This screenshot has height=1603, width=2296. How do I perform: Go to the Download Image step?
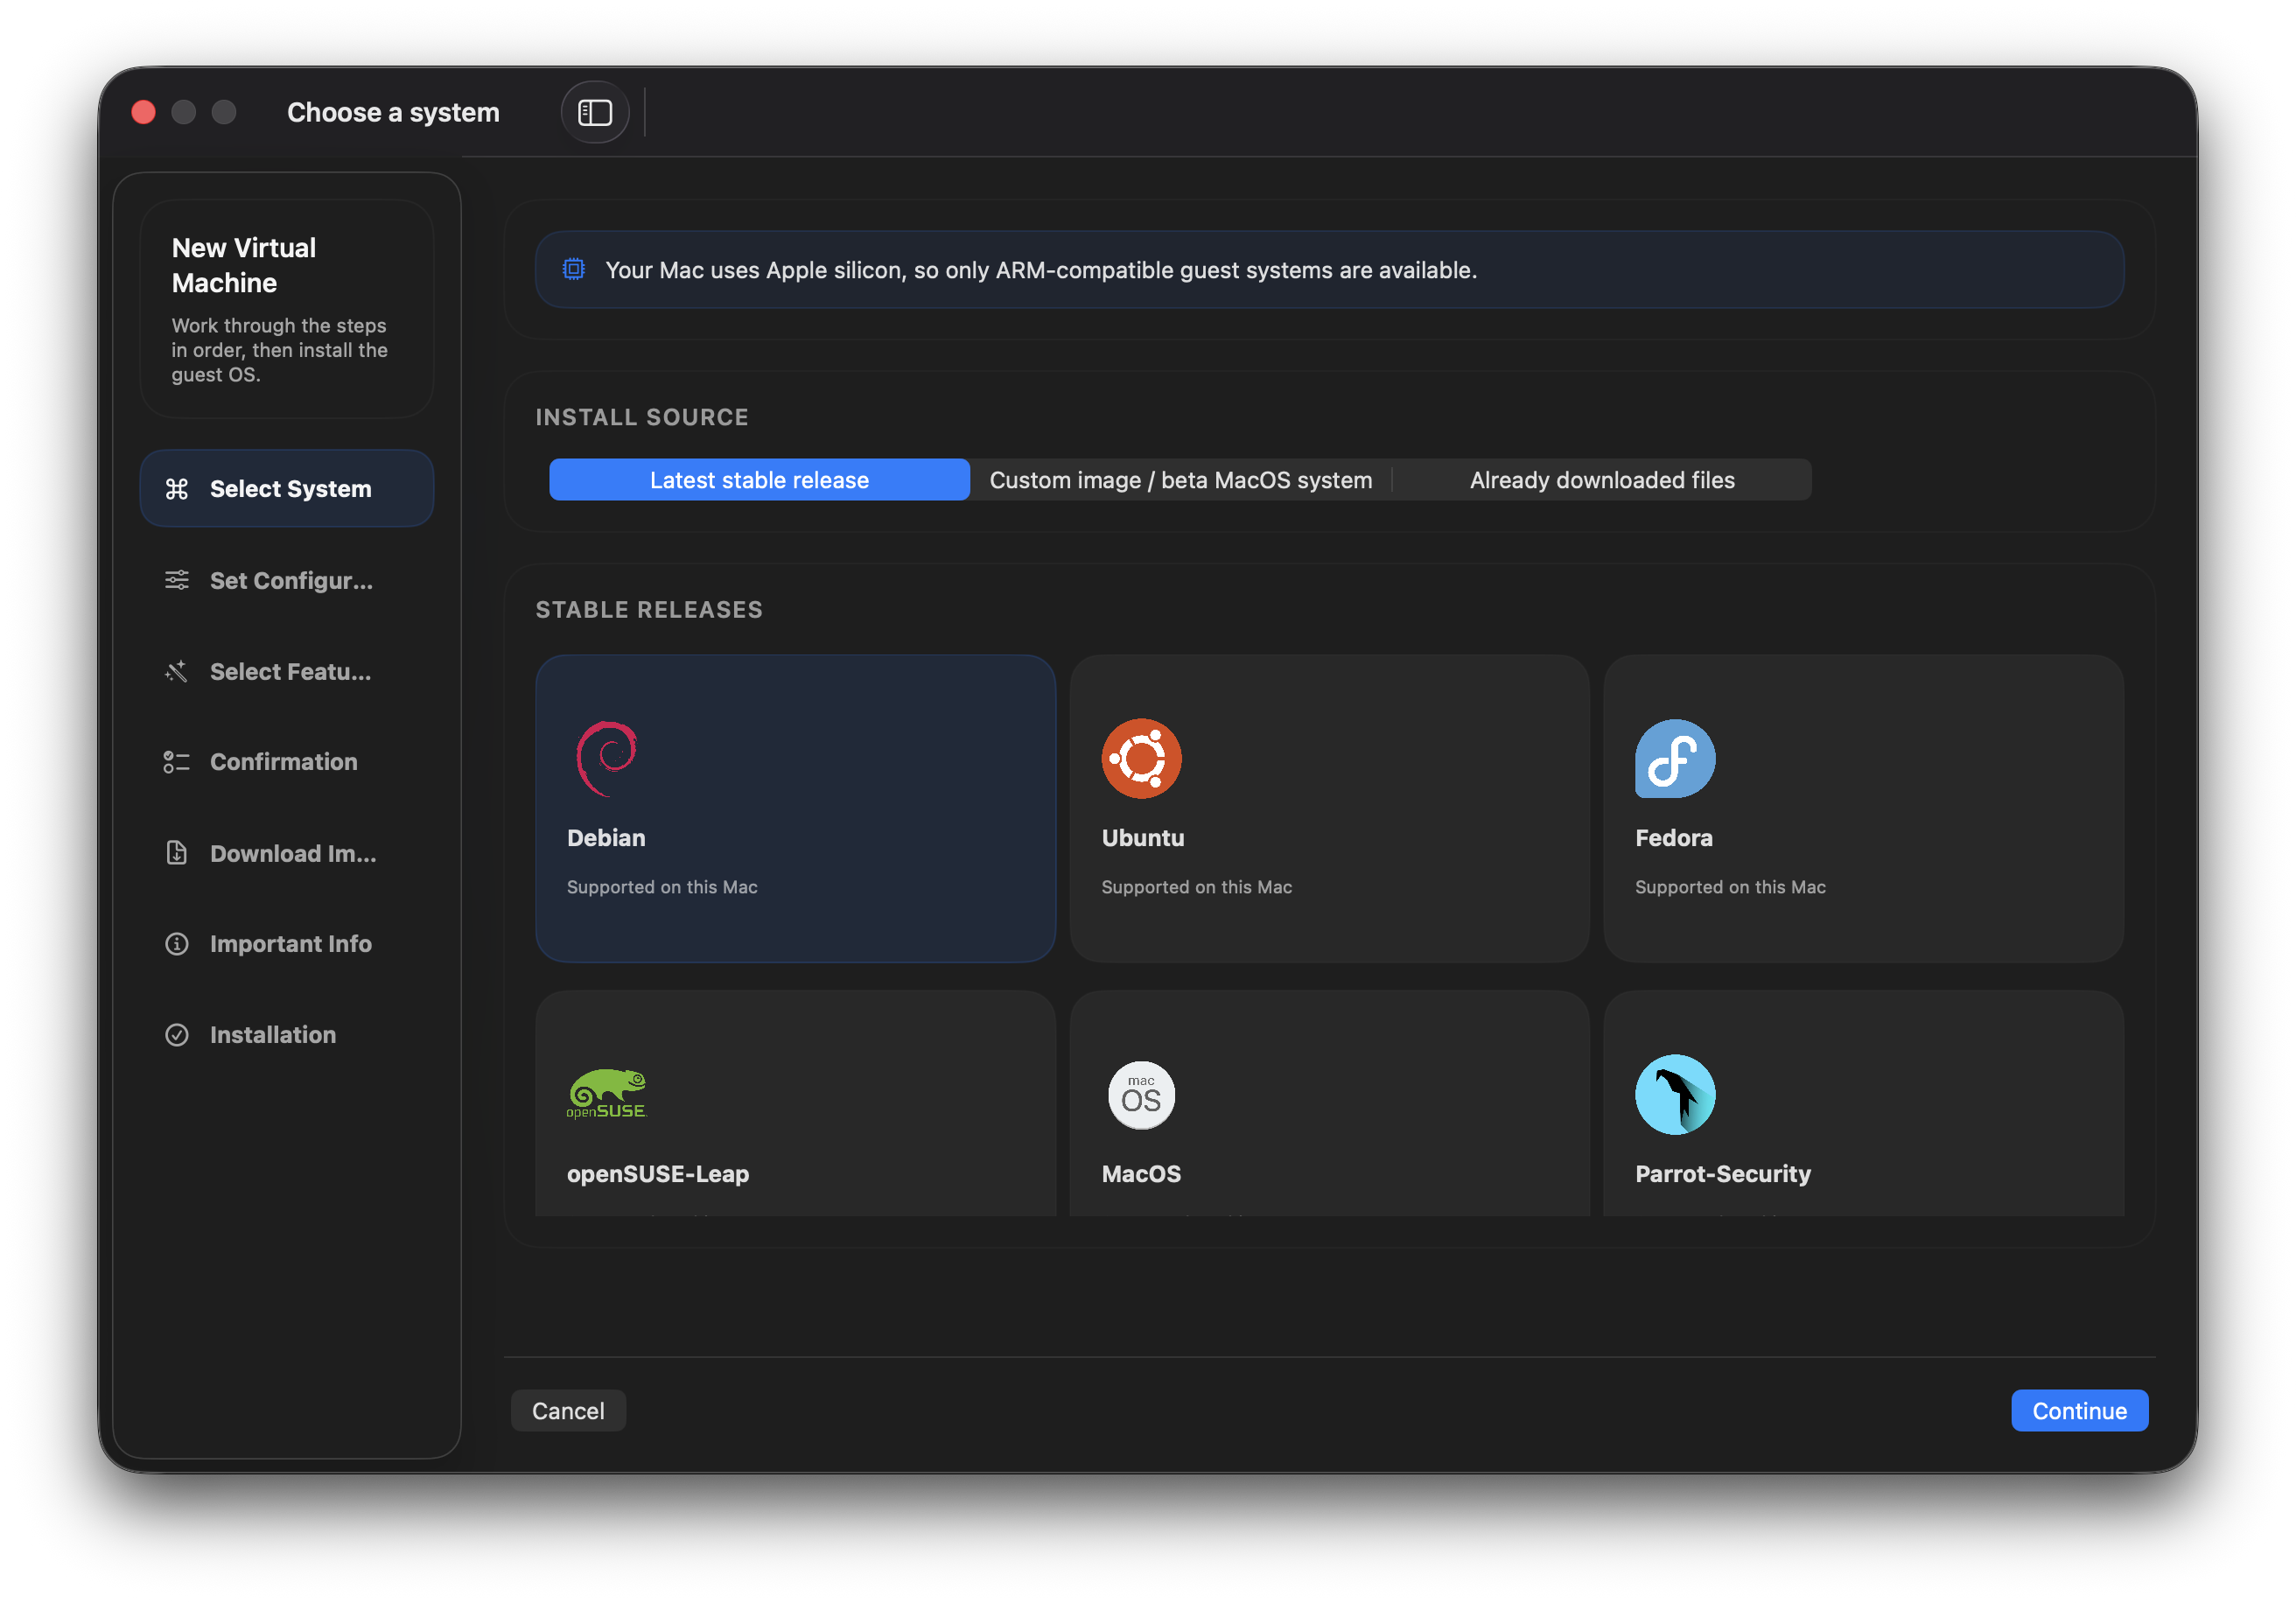click(287, 853)
